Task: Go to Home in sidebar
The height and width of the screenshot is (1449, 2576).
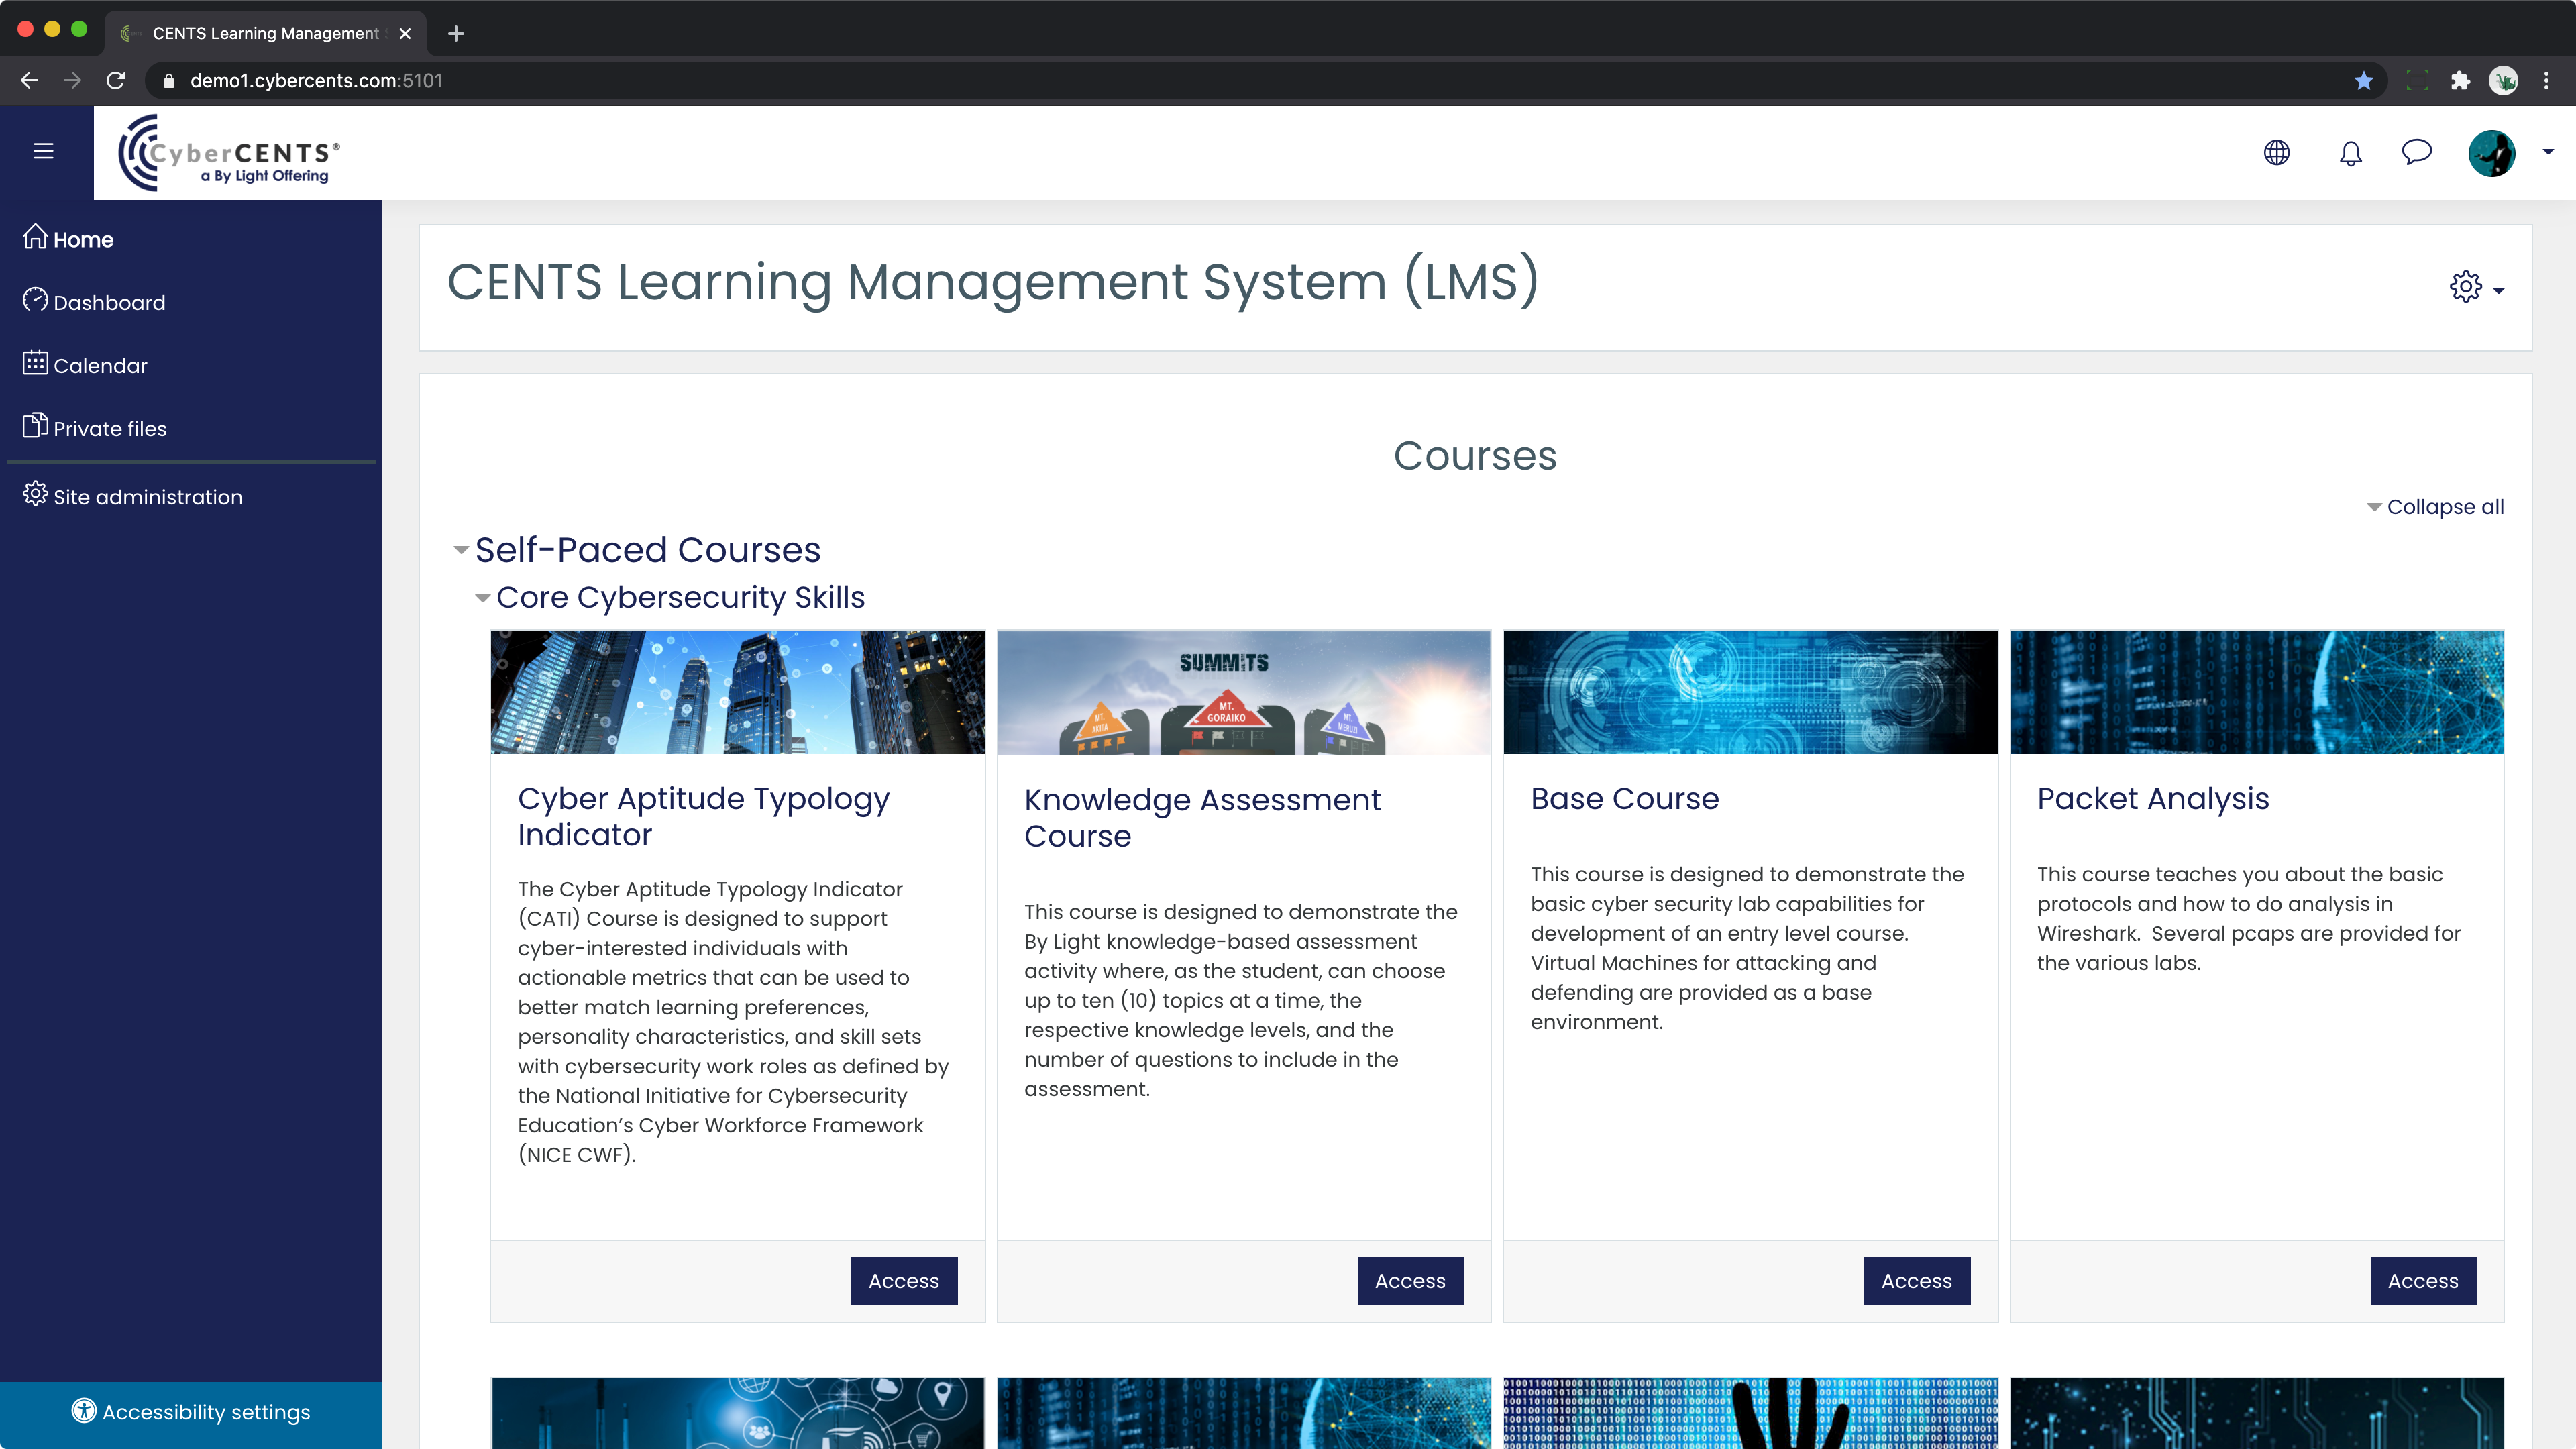Action: coord(68,239)
